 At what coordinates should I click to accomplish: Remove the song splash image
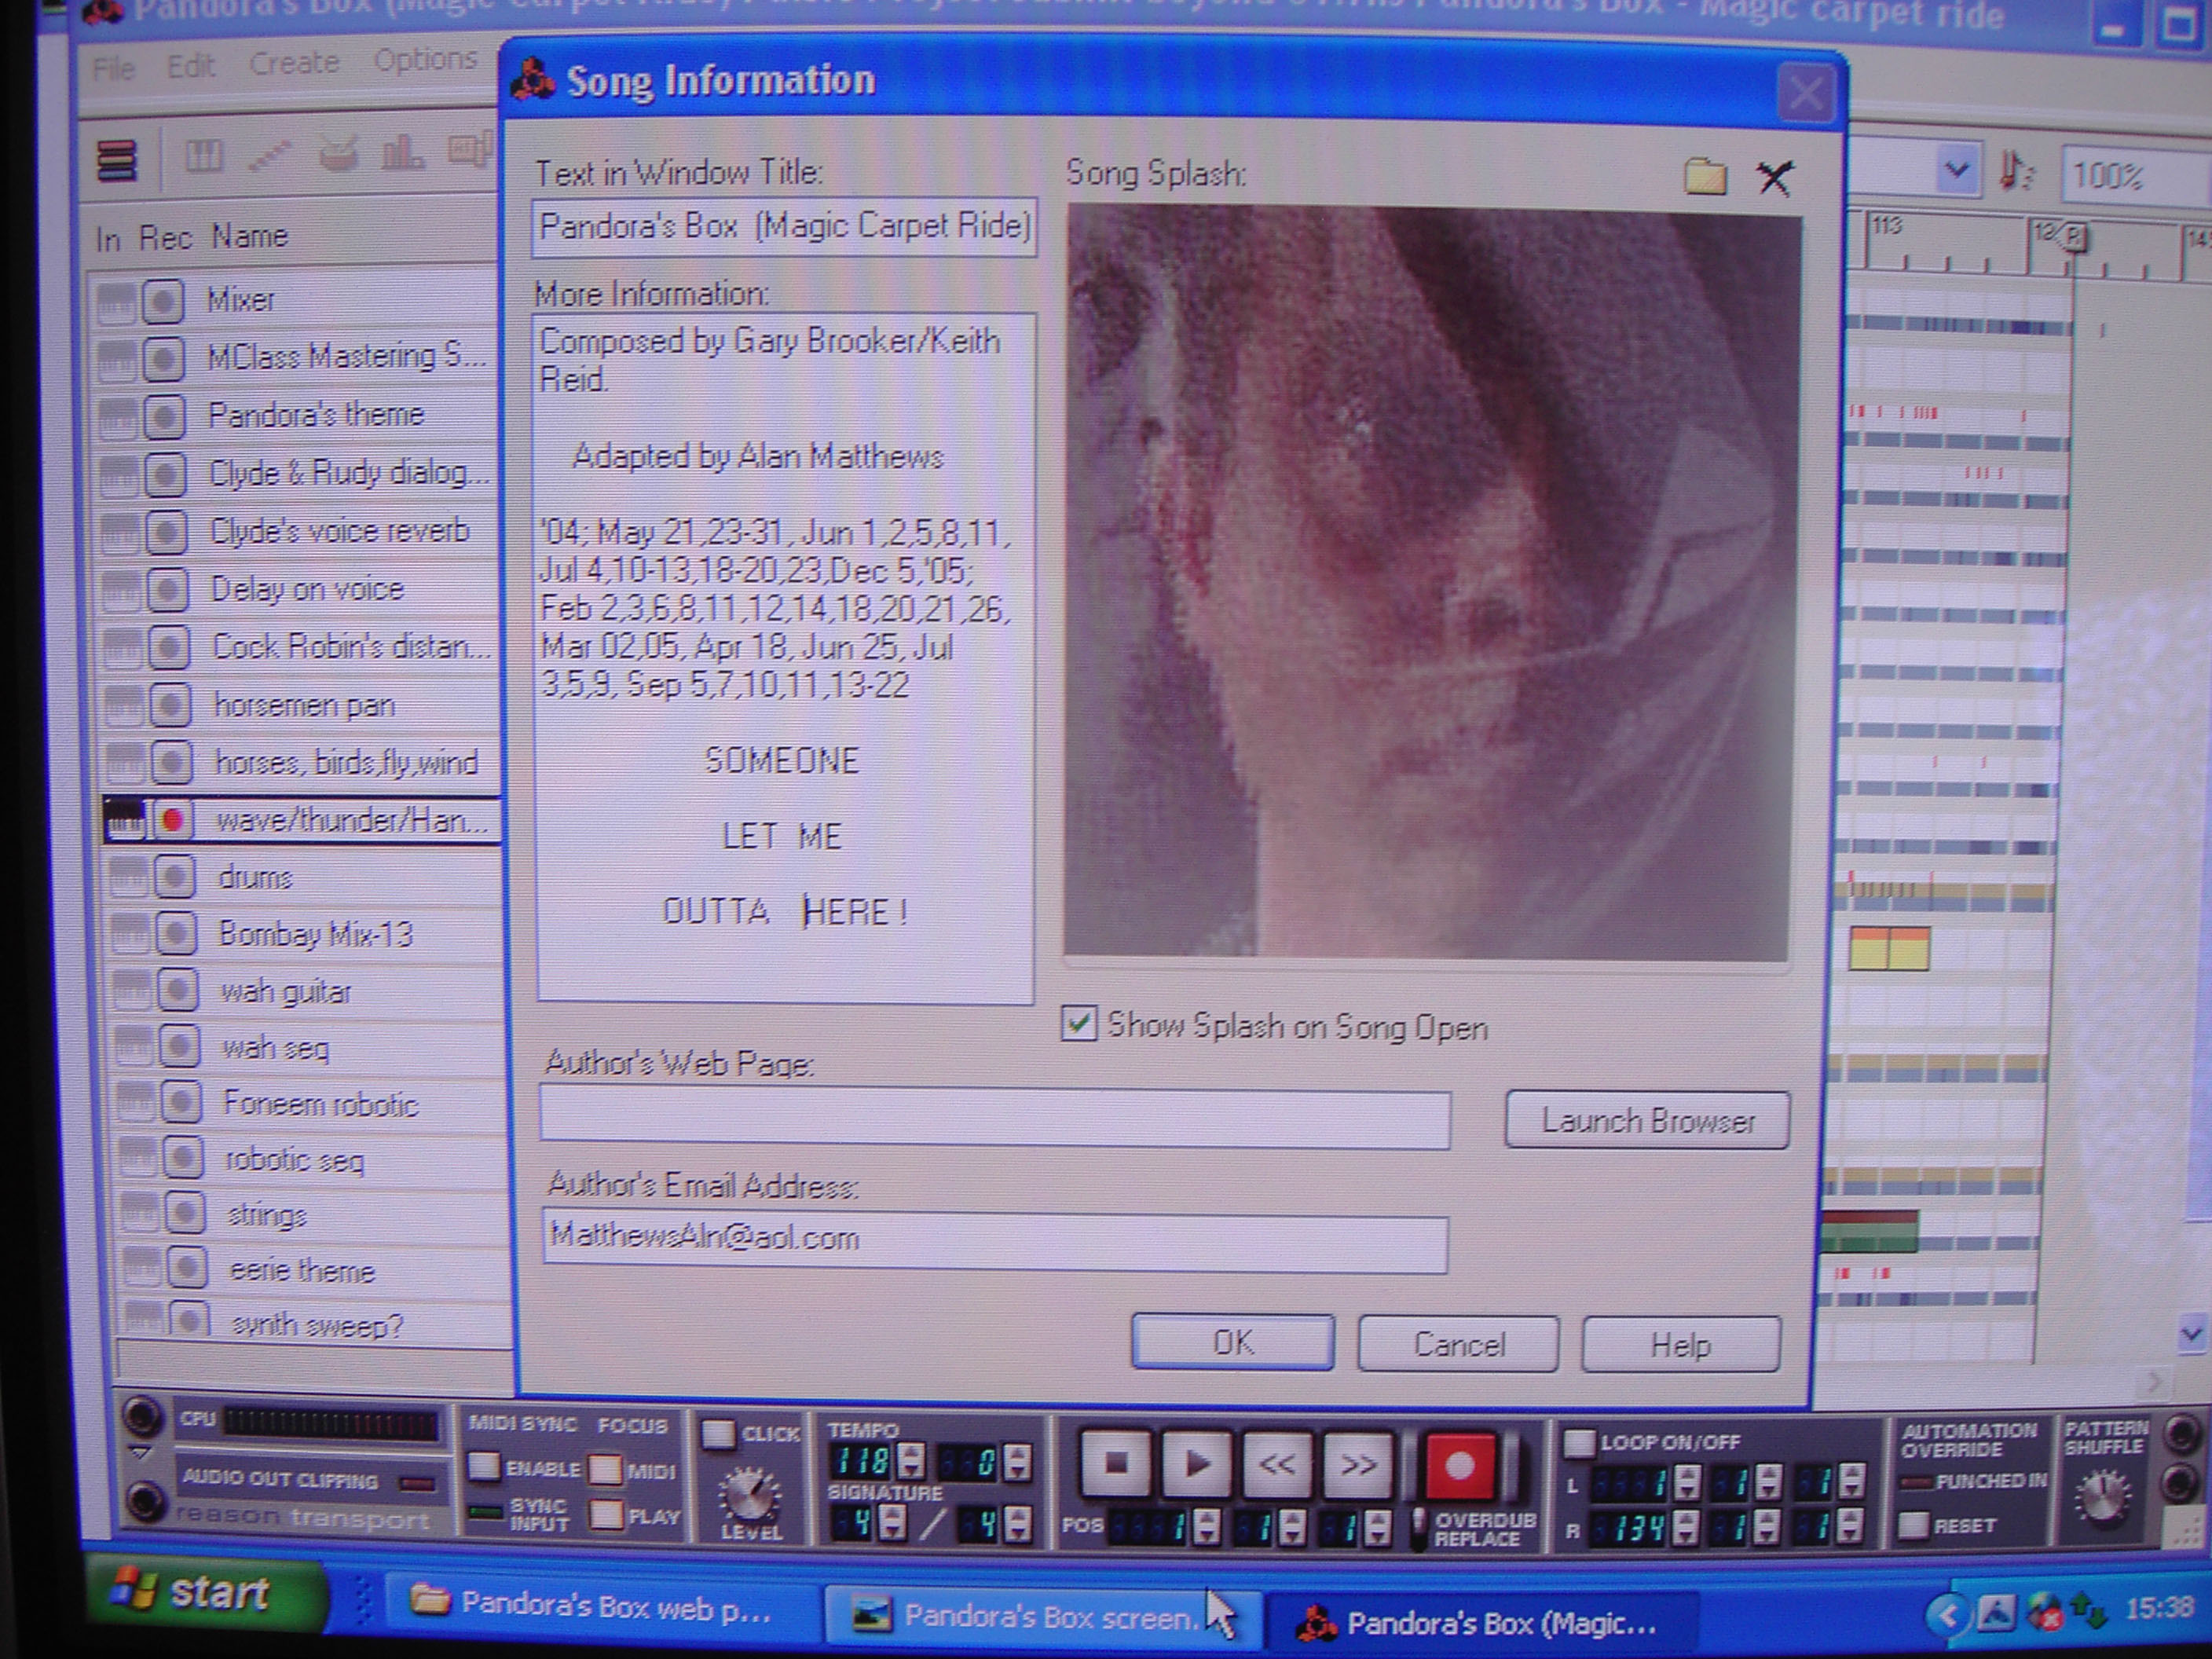(1775, 178)
